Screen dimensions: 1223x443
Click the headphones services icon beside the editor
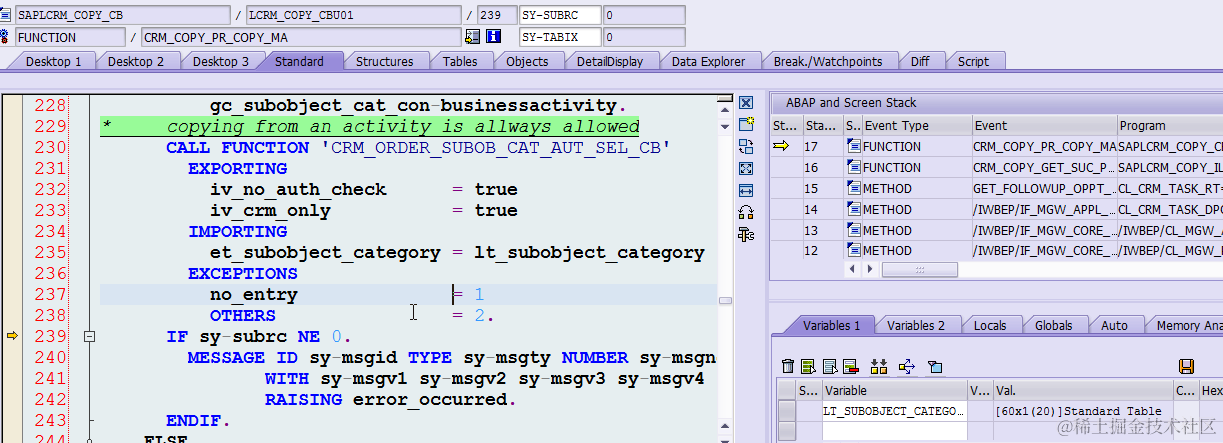click(x=746, y=212)
